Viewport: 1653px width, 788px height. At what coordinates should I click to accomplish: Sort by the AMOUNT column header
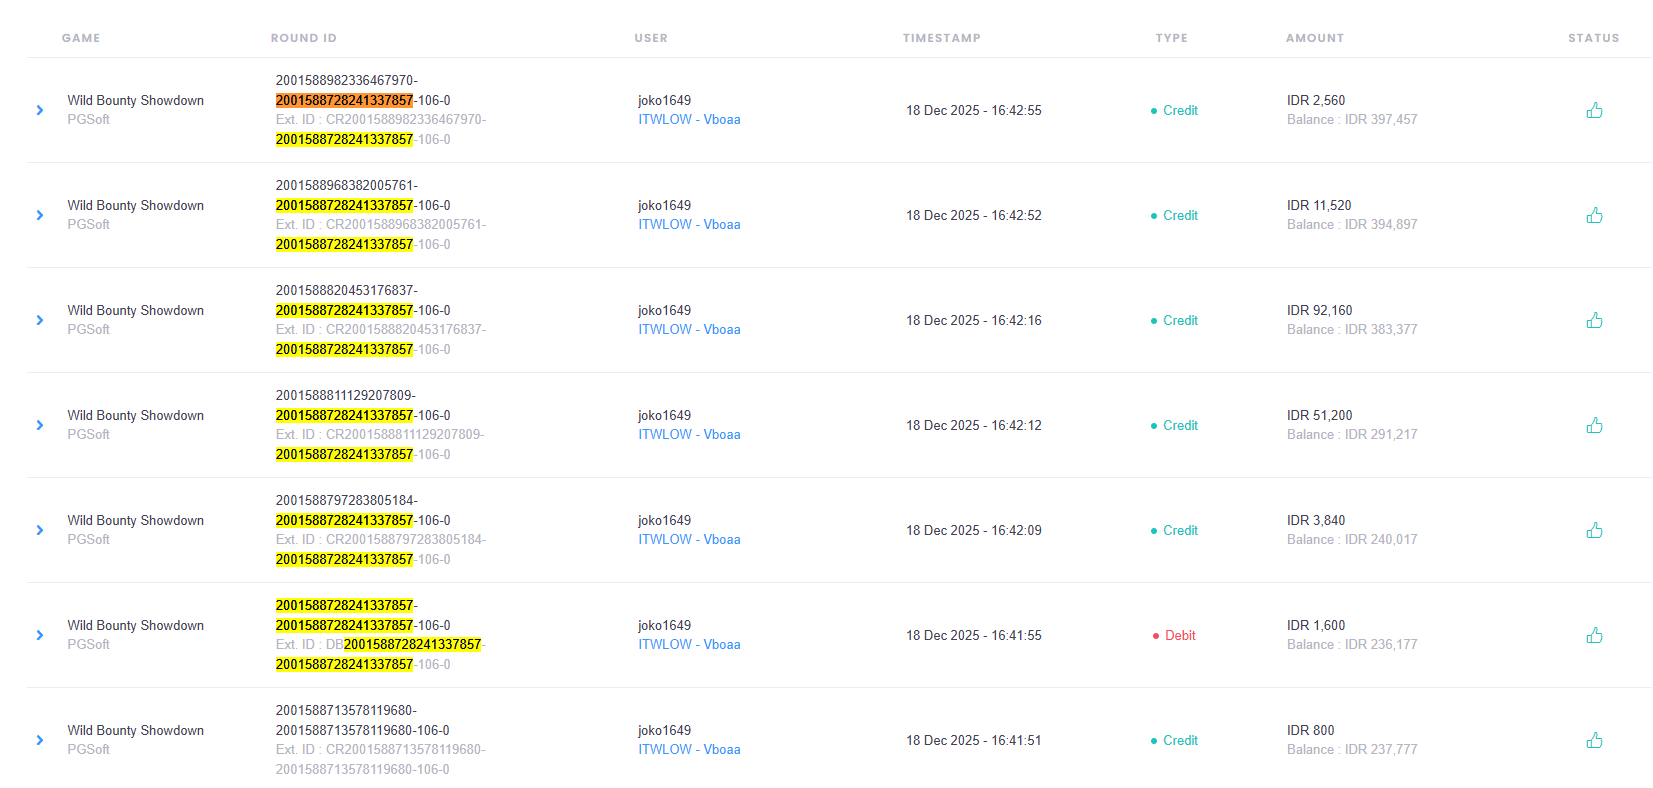click(x=1315, y=38)
